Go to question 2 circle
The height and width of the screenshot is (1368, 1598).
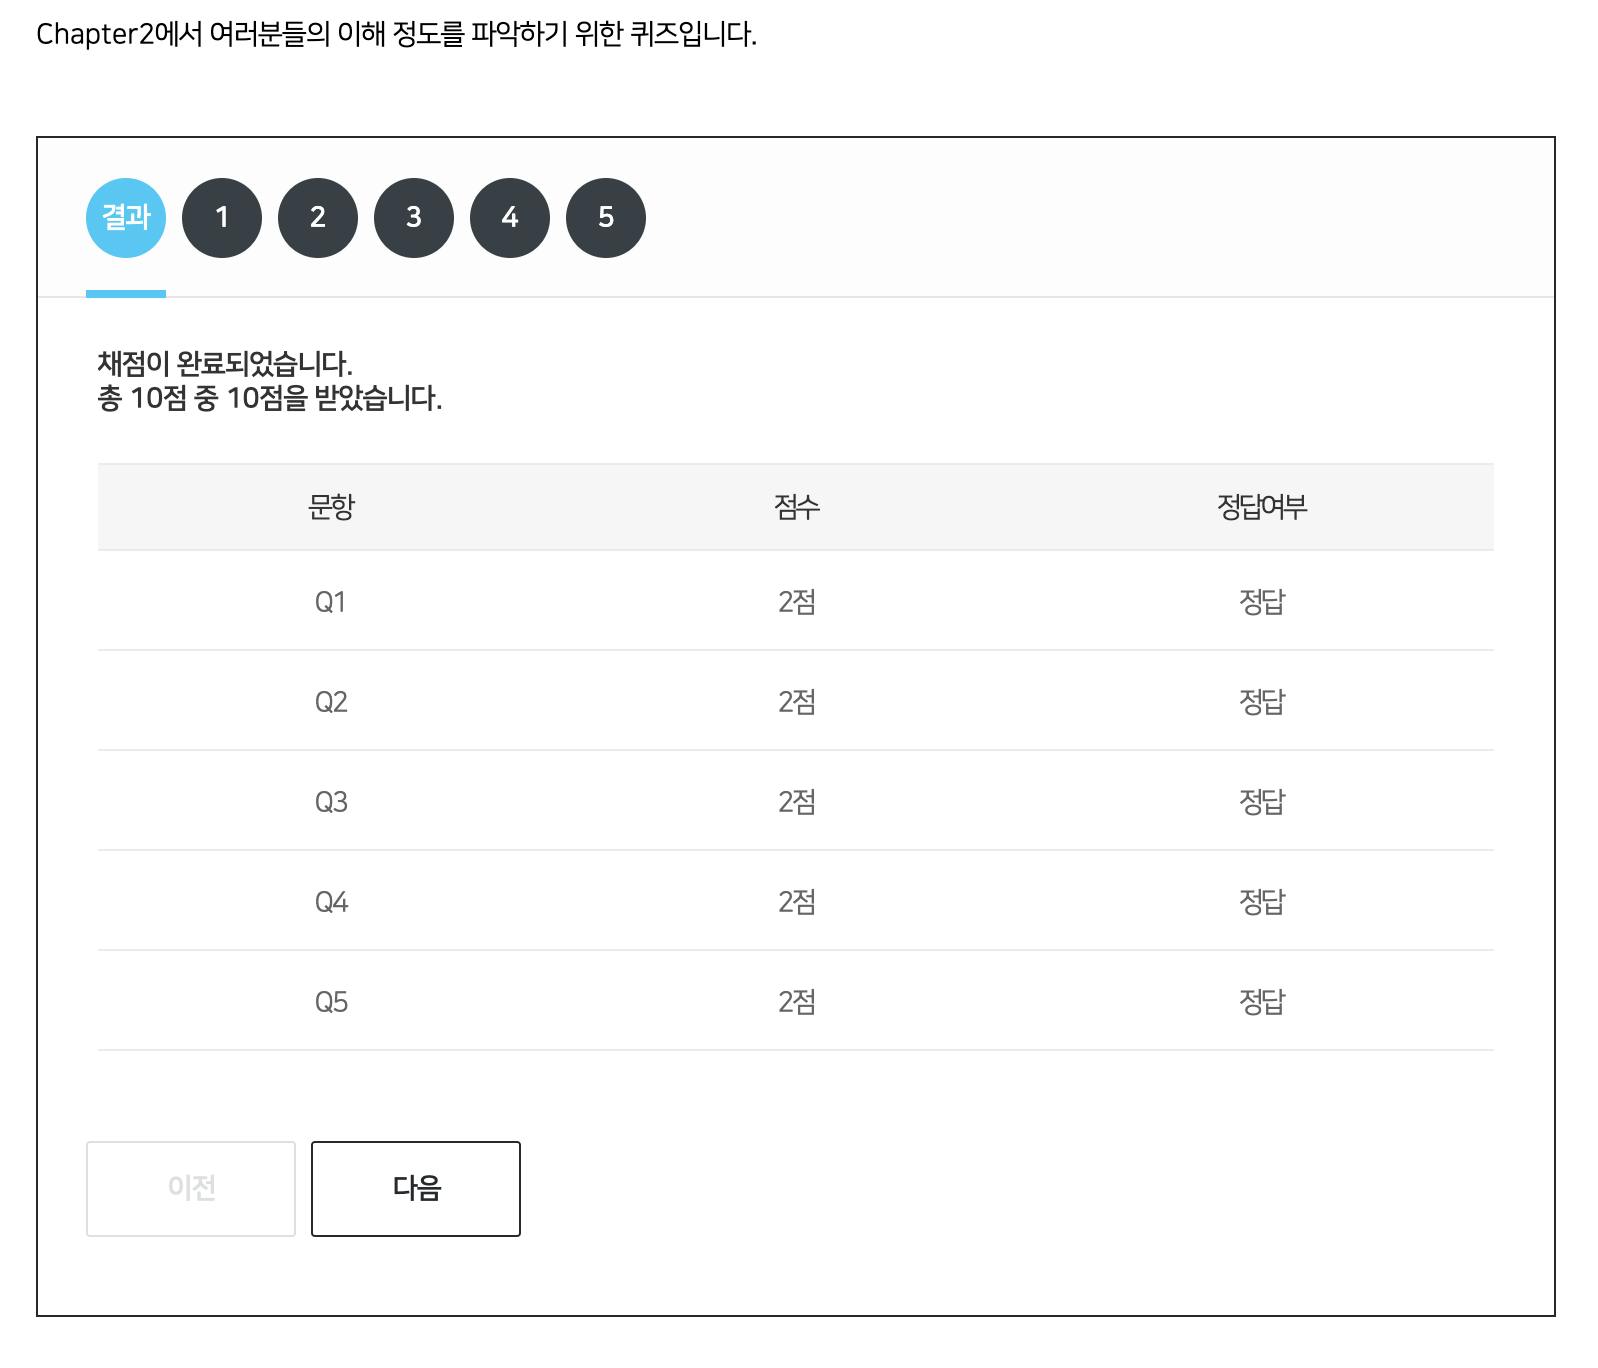tap(318, 218)
